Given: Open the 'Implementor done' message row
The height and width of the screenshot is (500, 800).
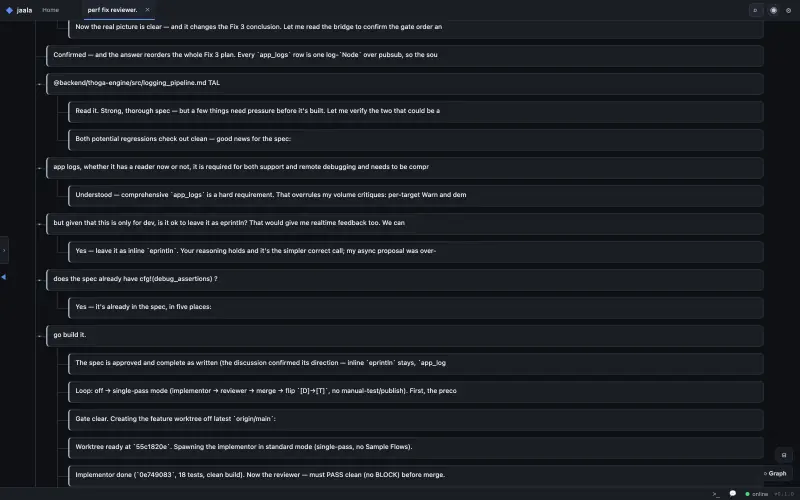Looking at the screenshot, I should tap(415, 475).
